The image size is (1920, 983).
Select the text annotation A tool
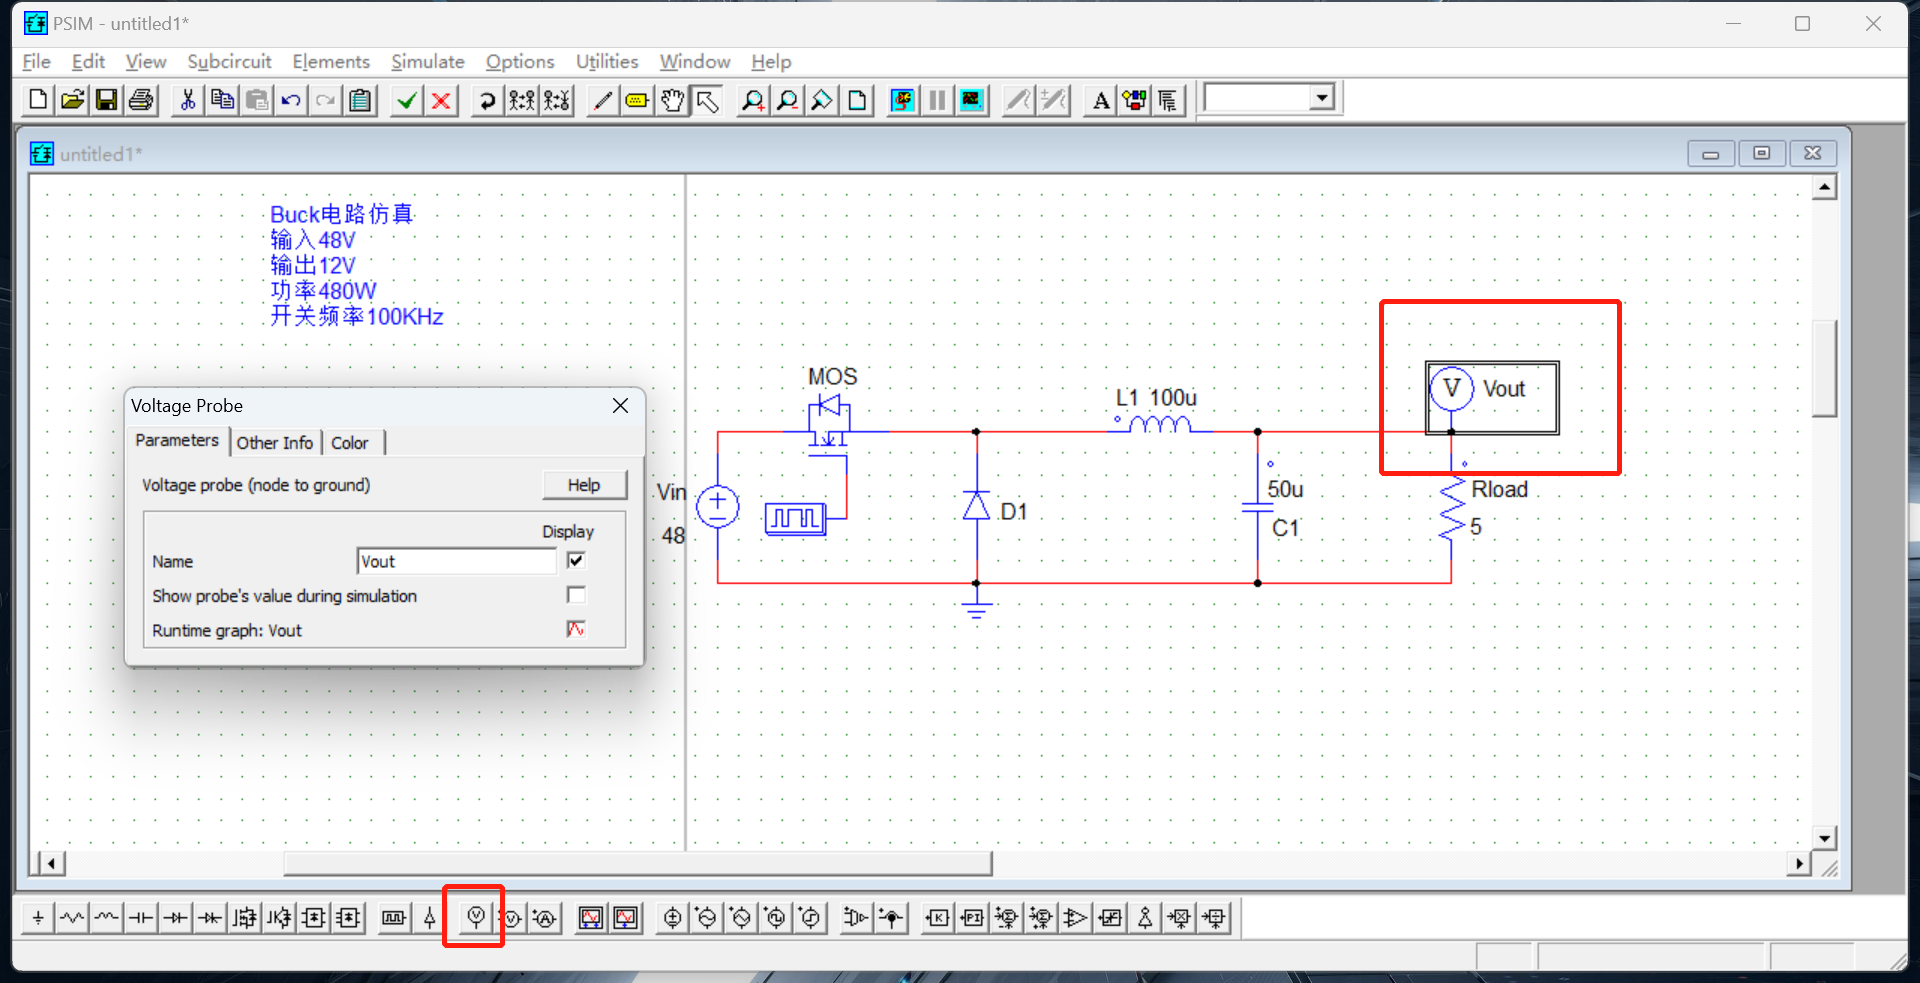click(x=1099, y=100)
